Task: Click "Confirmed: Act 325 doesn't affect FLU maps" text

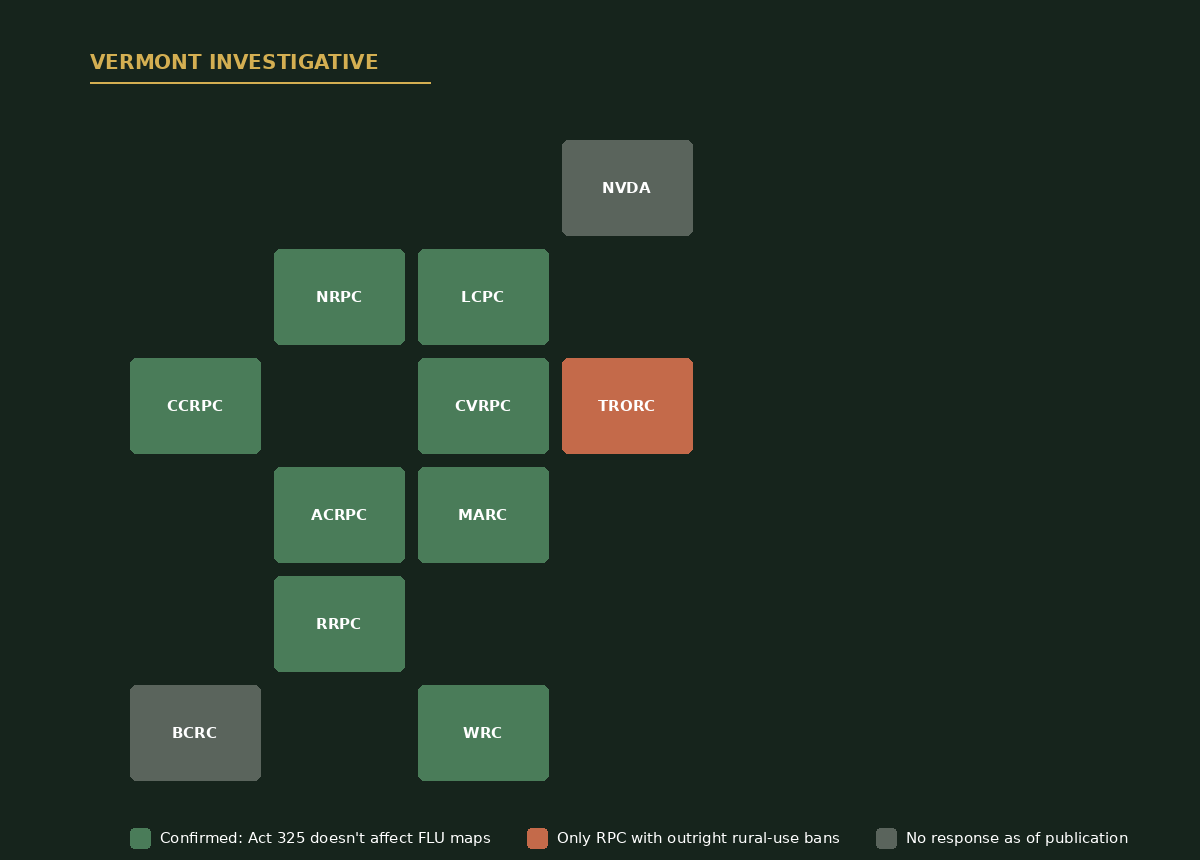Action: tap(325, 839)
